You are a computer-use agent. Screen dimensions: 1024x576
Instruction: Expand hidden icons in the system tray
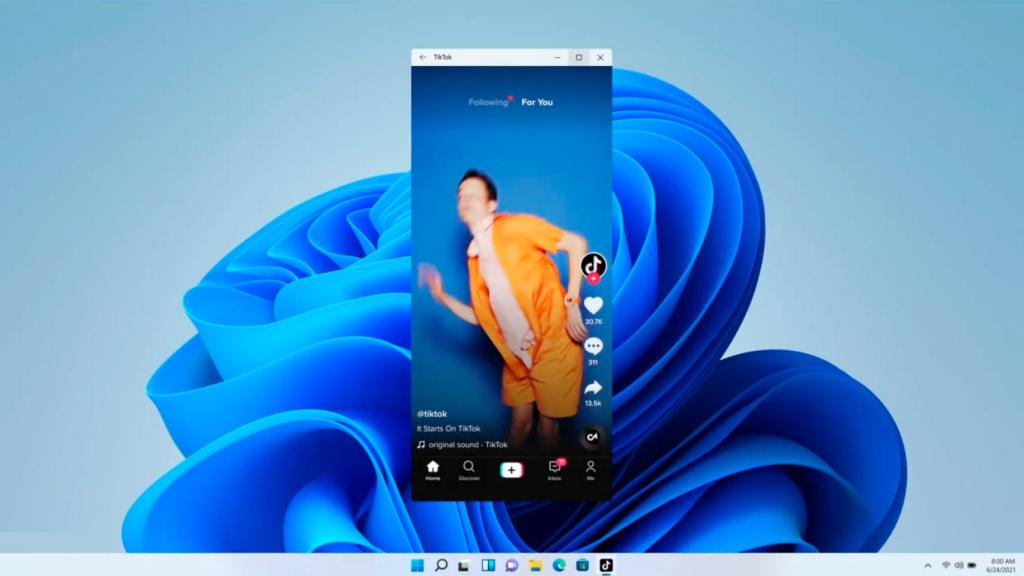coord(928,564)
